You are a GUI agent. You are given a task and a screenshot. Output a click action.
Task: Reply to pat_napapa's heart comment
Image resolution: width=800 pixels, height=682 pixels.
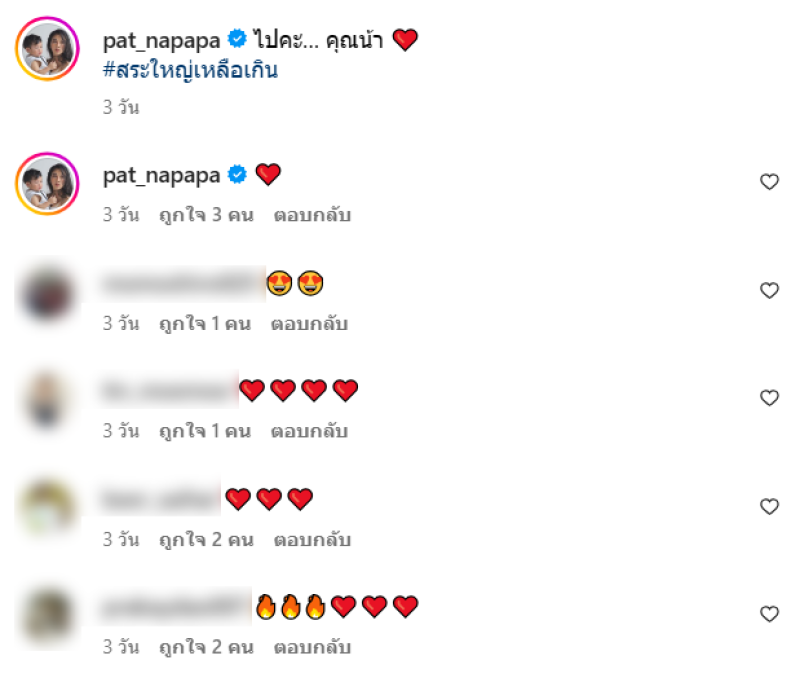tap(312, 215)
